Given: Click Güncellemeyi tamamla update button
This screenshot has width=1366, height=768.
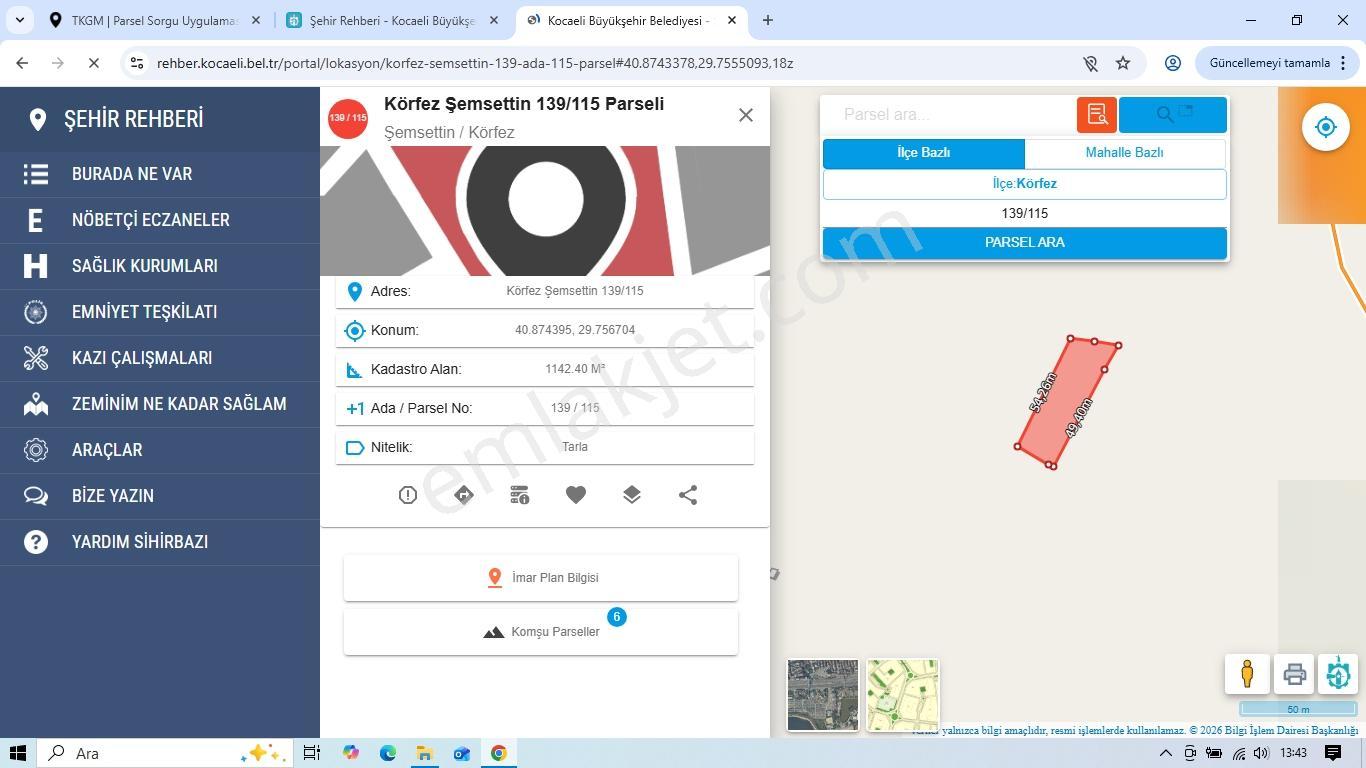Looking at the screenshot, I should pos(1269,63).
